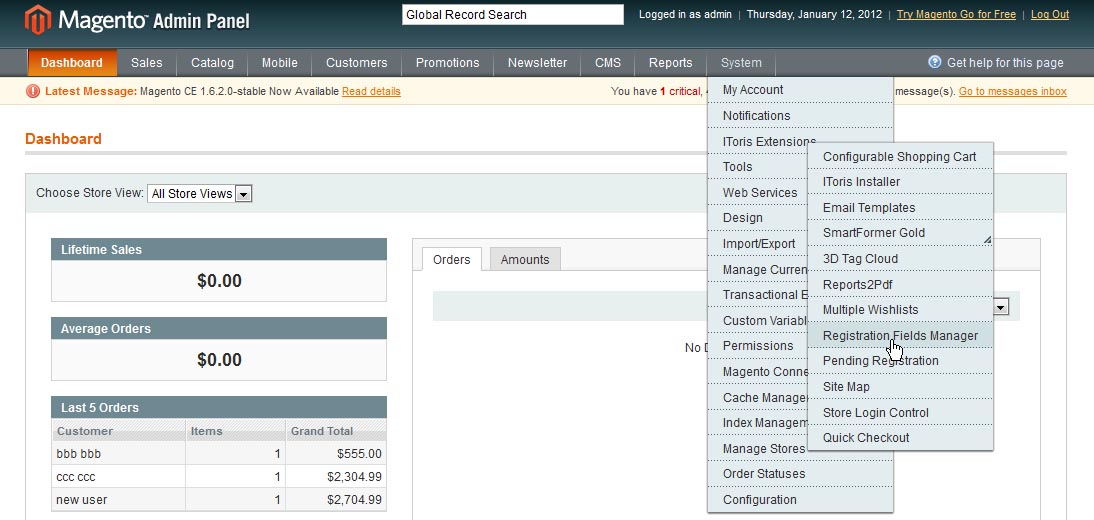1094x520 pixels.
Task: Open Reports2Pdf from submenu
Action: [x=900, y=284]
